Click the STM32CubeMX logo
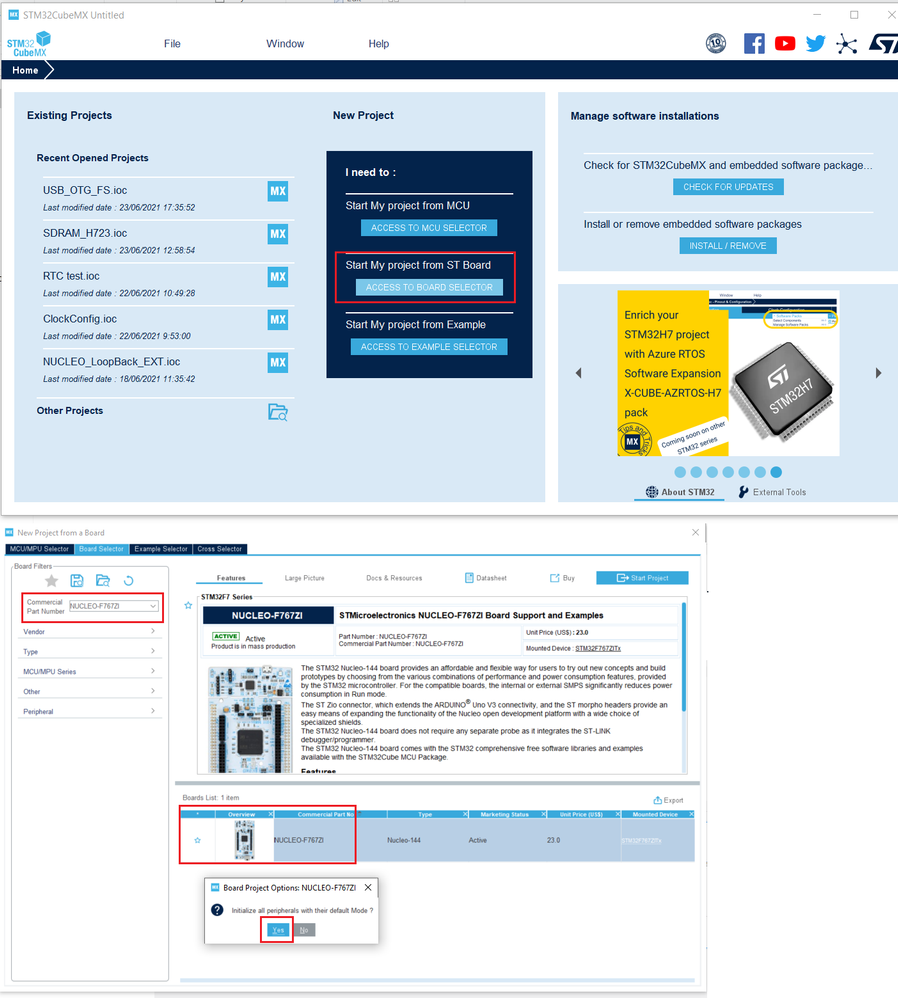 29,43
